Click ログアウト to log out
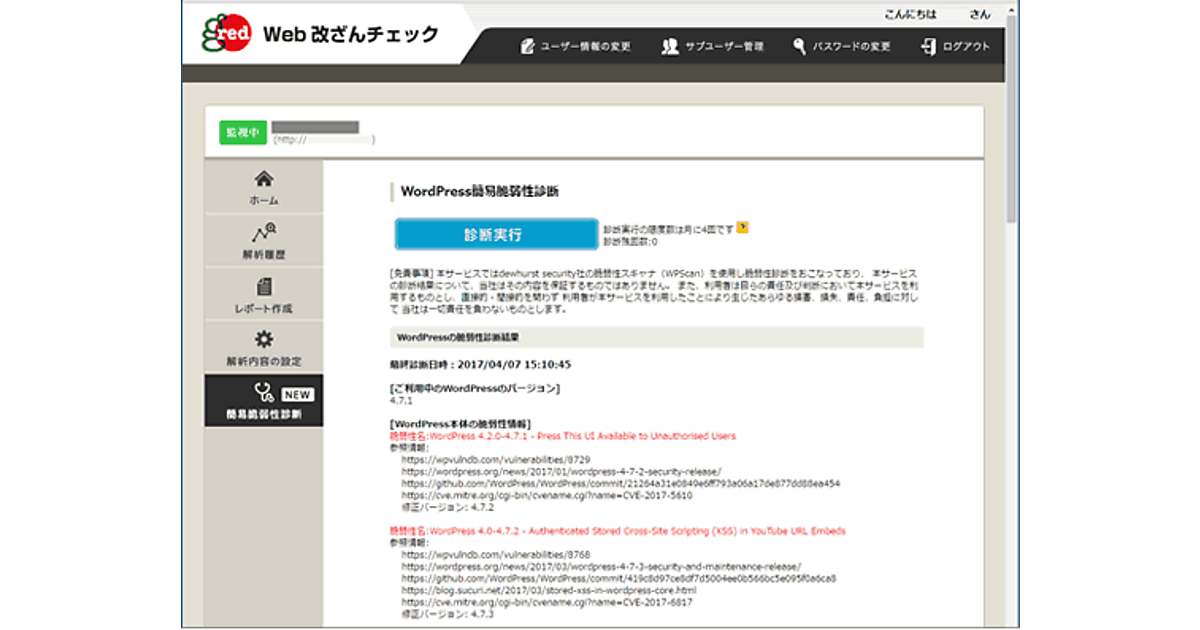Screen dimensions: 1200x630 pos(956,47)
